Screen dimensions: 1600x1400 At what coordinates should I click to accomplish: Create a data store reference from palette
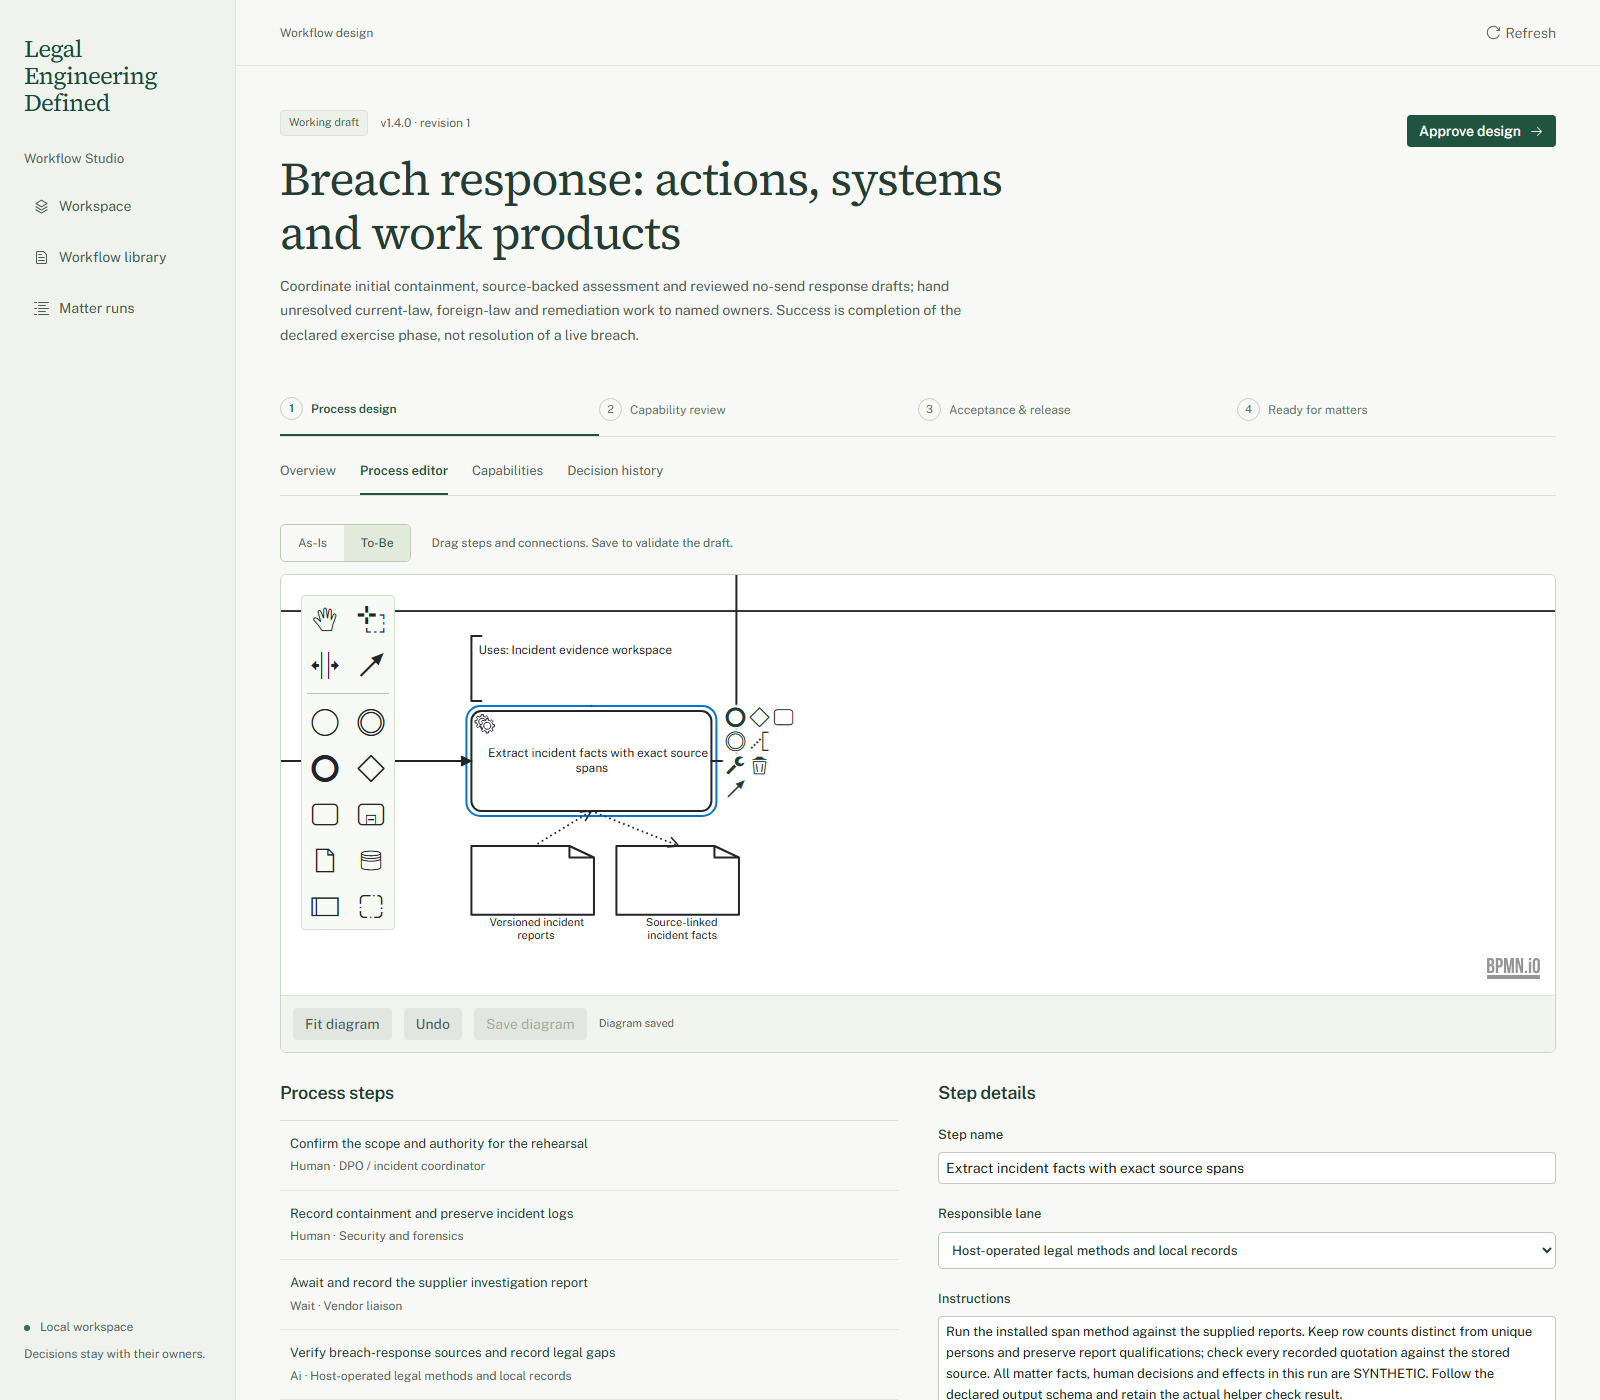coord(371,860)
